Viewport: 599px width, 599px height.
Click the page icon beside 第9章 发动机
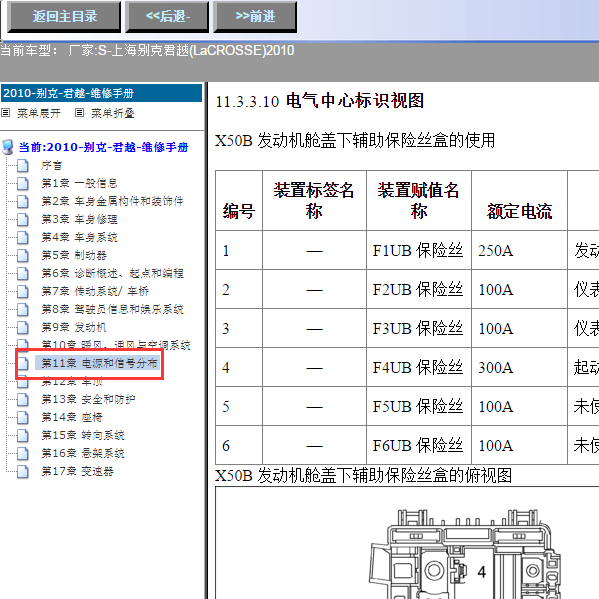click(x=23, y=327)
